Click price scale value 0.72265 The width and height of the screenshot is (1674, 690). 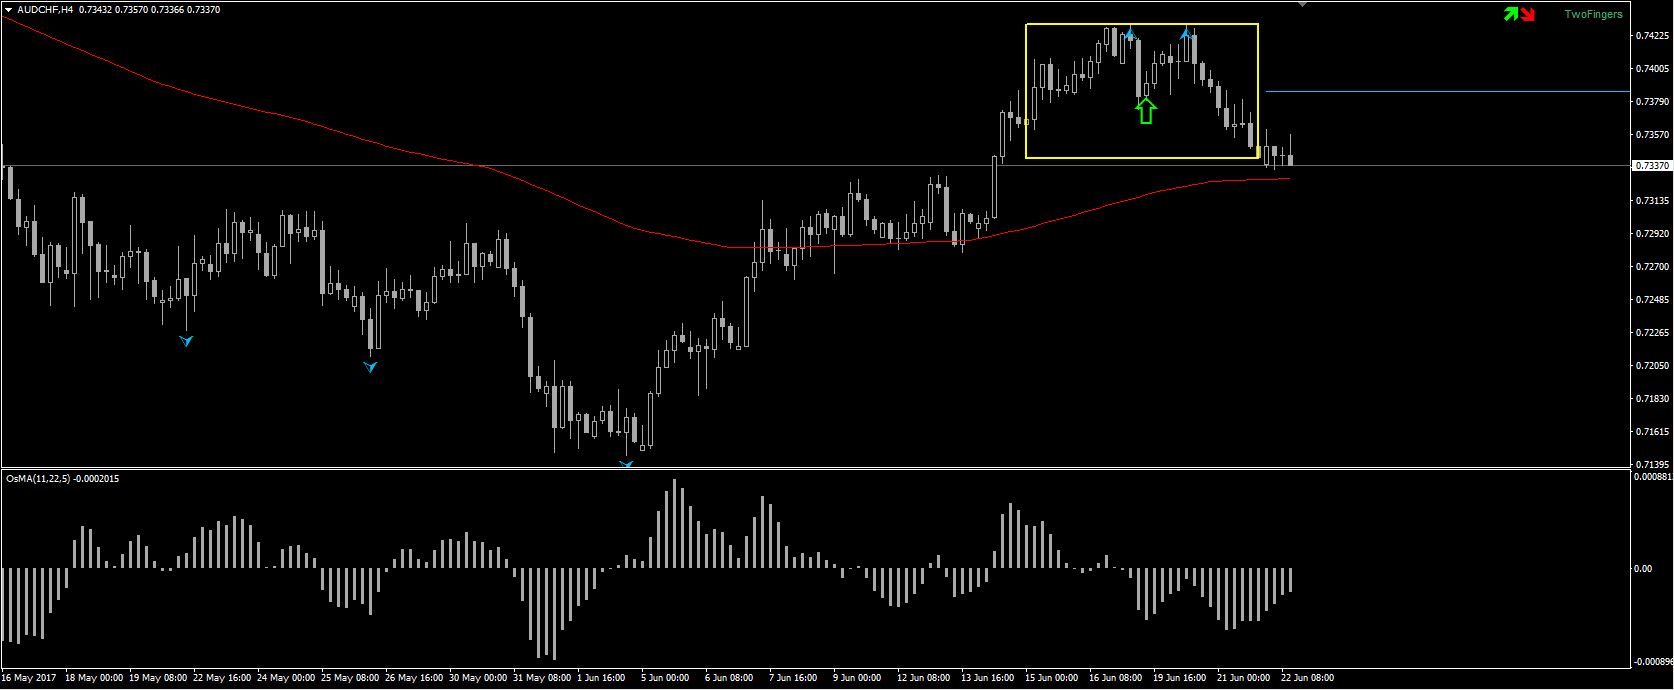click(1651, 332)
